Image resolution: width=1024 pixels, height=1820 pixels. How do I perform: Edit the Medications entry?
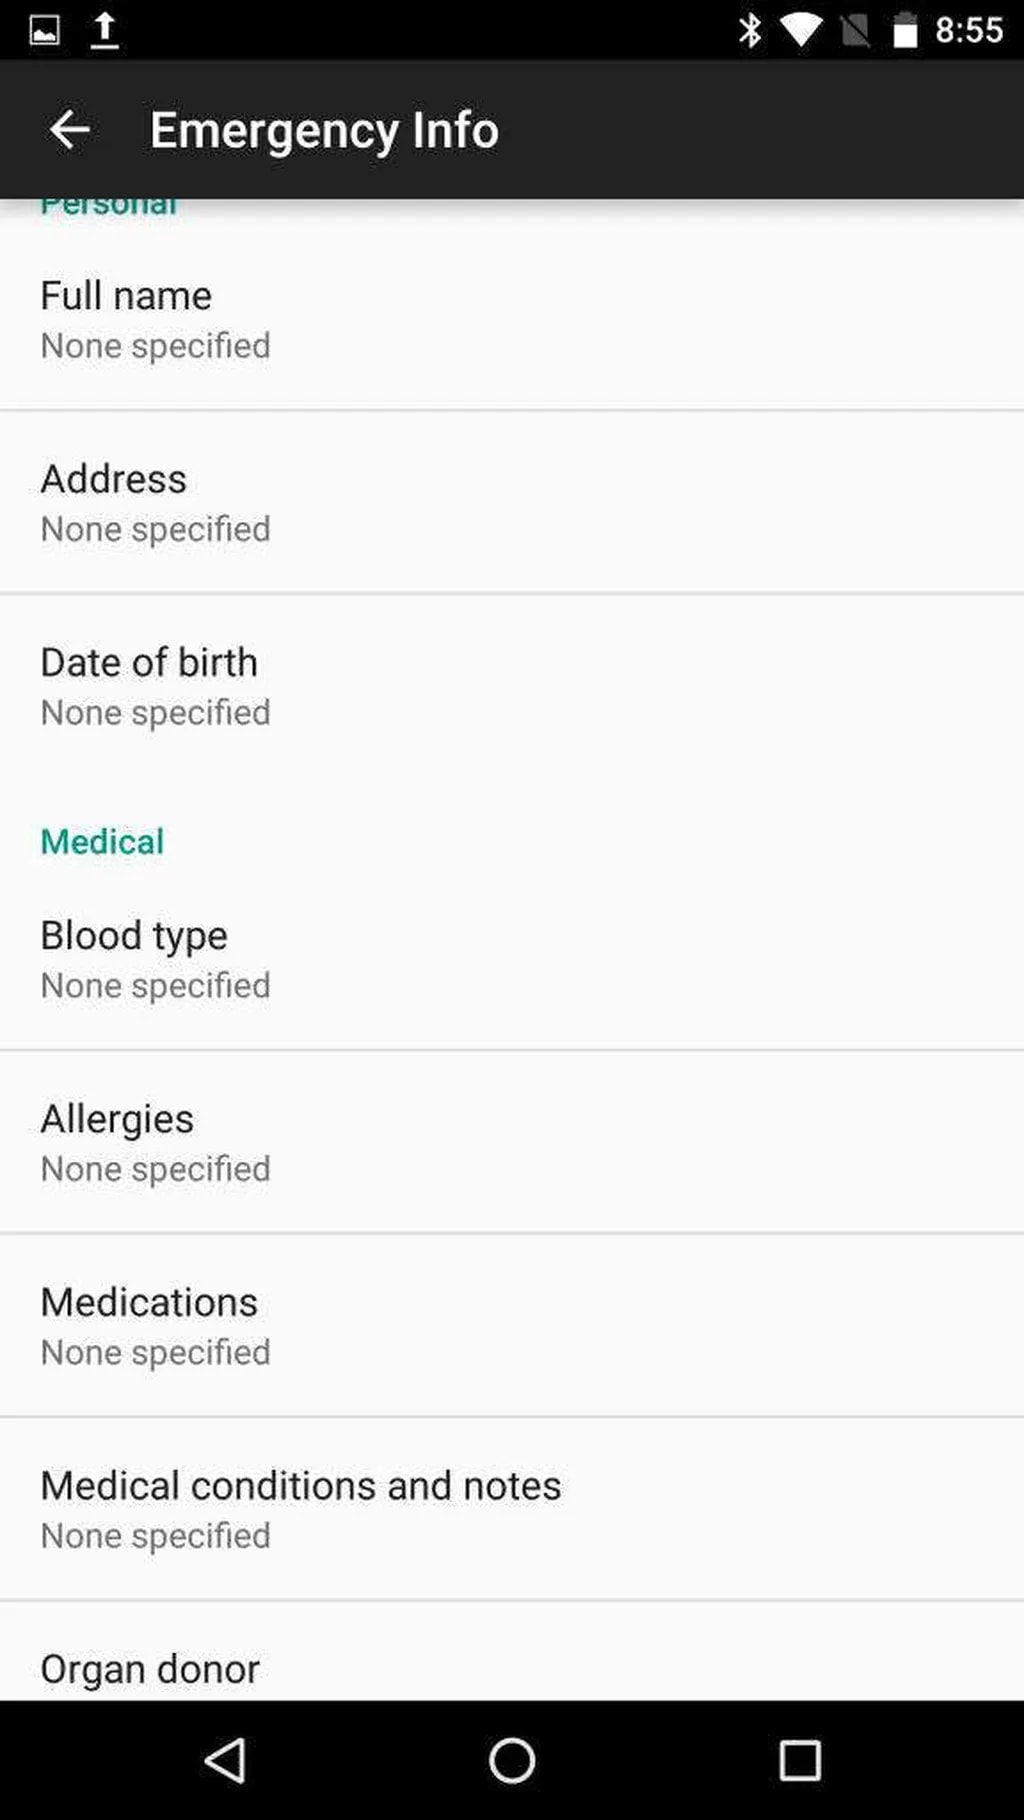[512, 1325]
